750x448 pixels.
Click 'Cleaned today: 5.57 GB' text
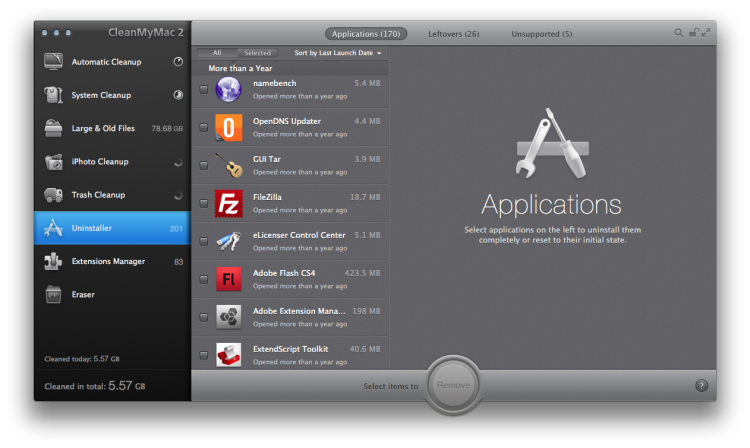(x=82, y=359)
